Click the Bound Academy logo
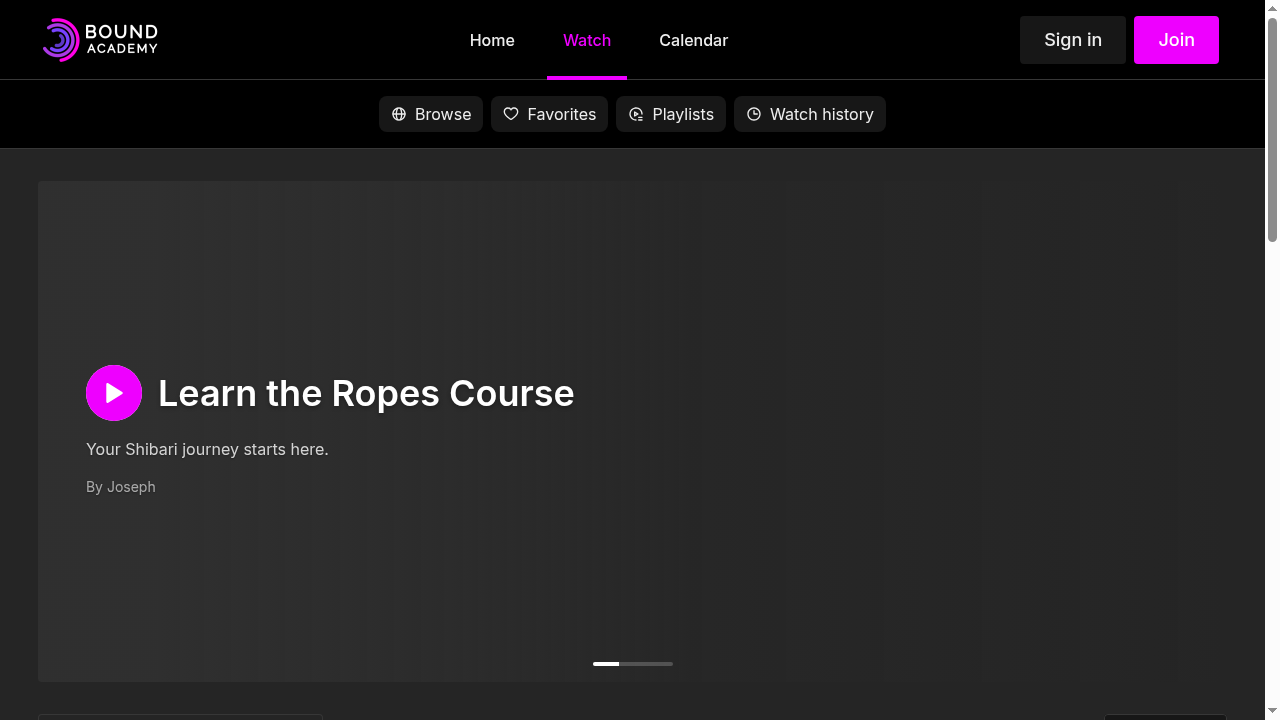 click(x=100, y=40)
